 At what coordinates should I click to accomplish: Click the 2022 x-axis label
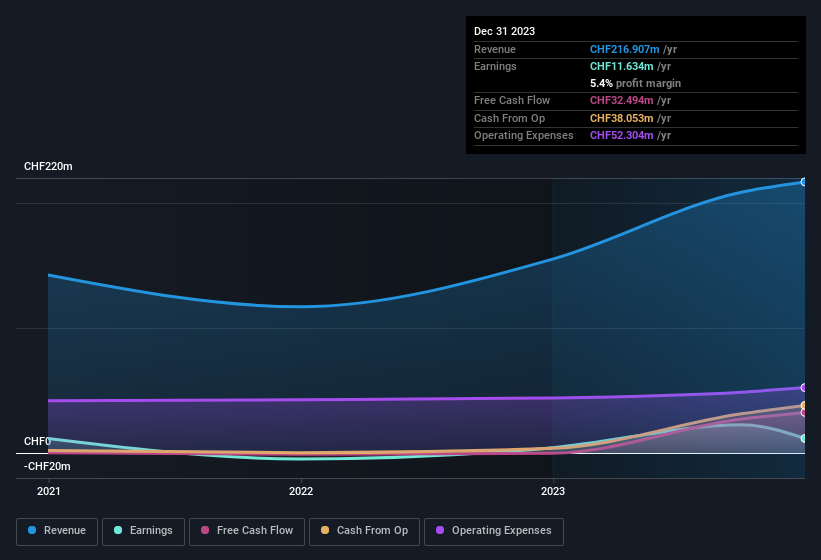point(301,491)
